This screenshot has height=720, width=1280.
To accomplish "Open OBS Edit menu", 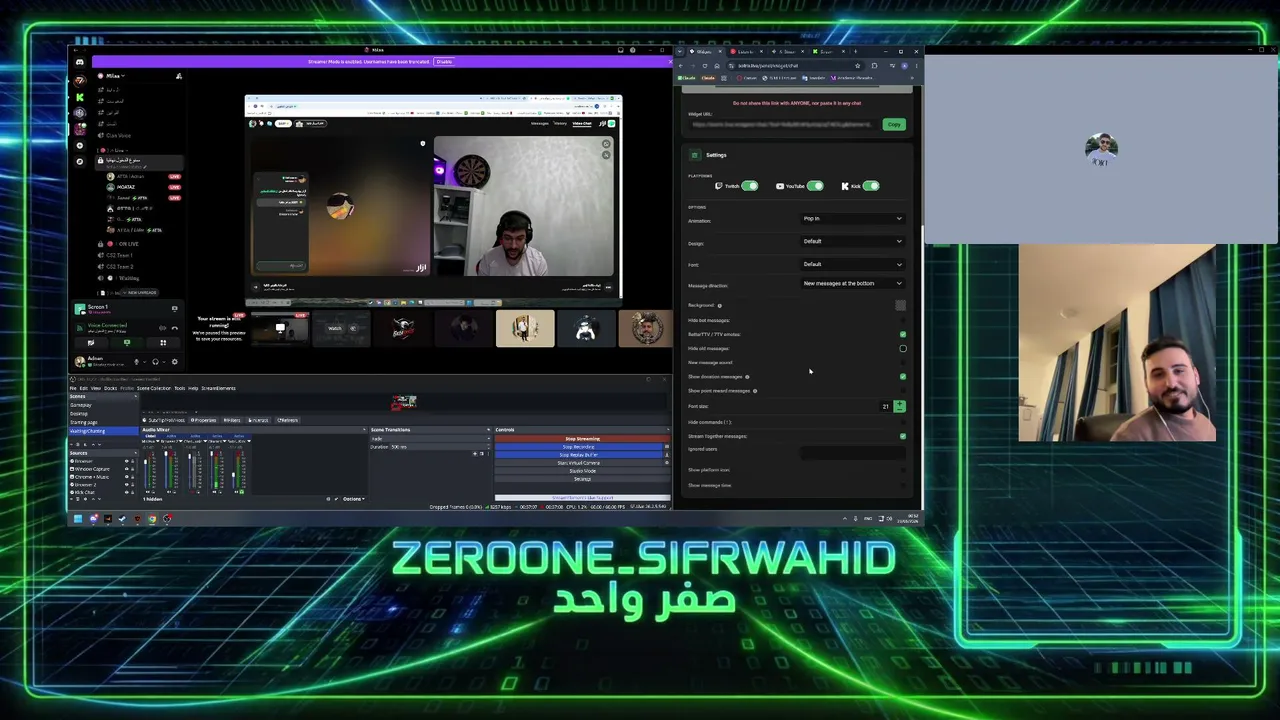I will pyautogui.click(x=84, y=388).
